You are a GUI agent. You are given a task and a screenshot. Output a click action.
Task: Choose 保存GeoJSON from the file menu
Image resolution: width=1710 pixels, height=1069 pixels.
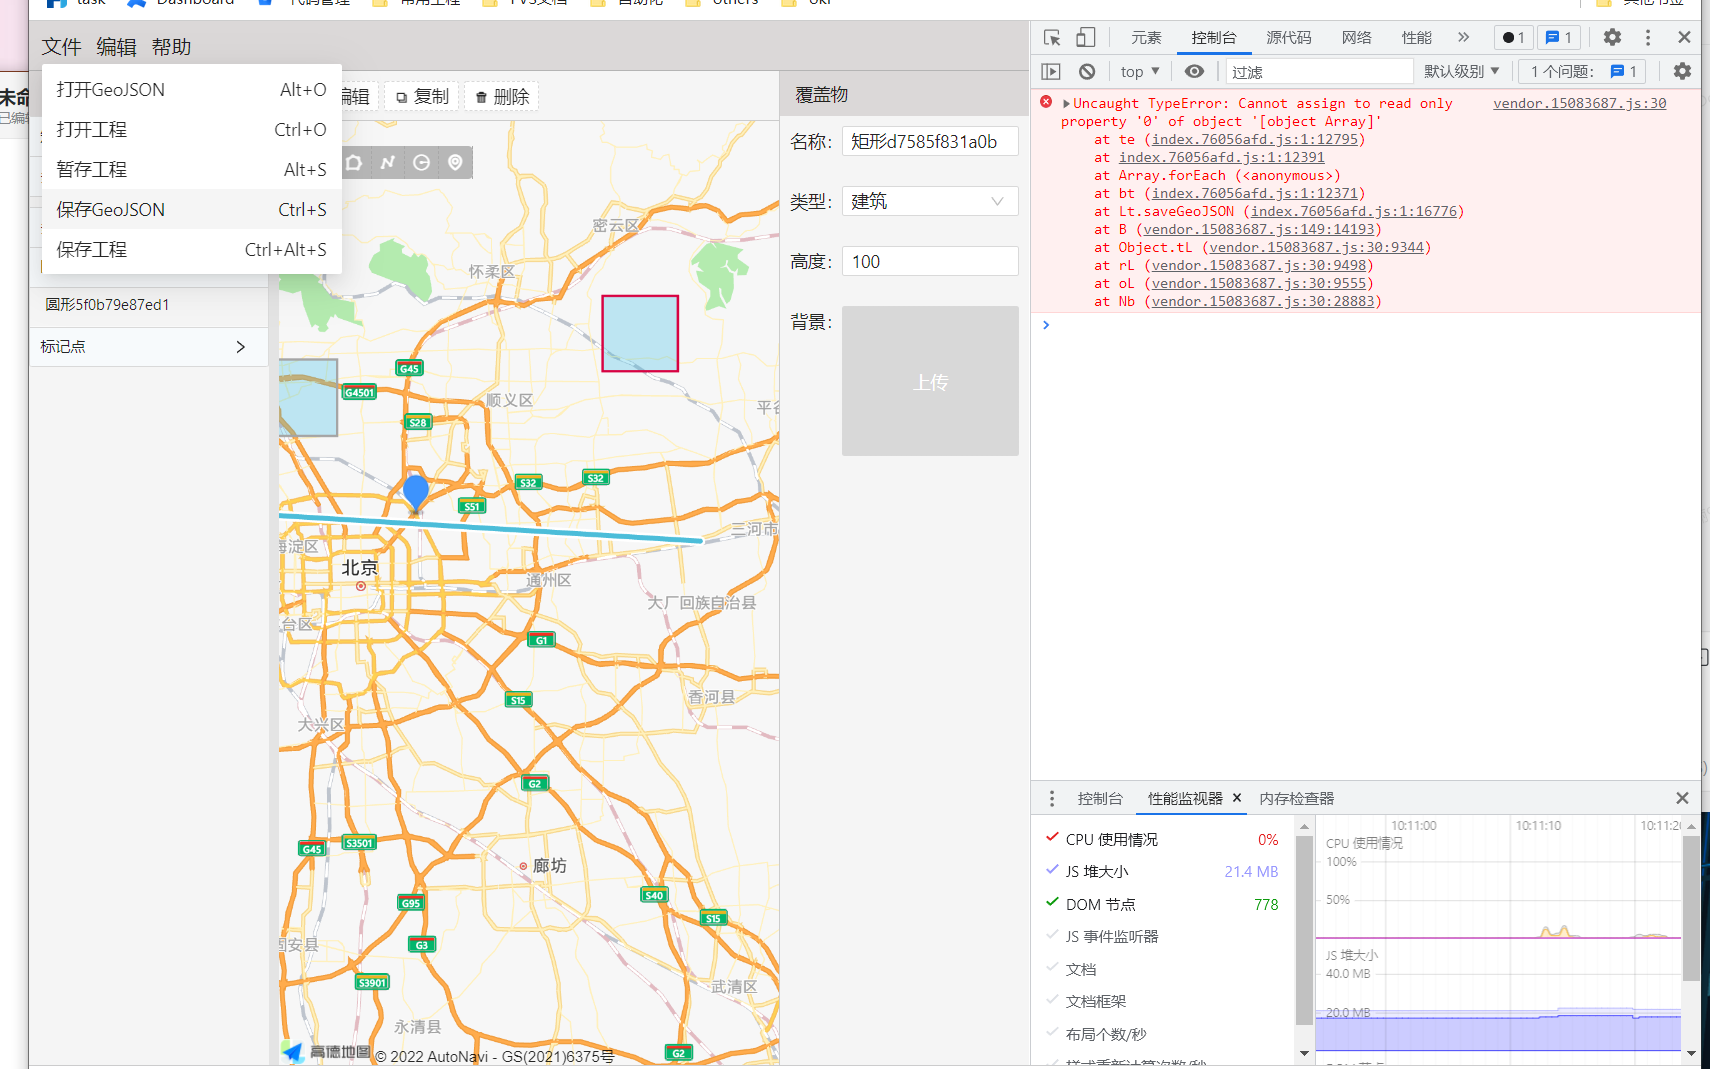[192, 209]
